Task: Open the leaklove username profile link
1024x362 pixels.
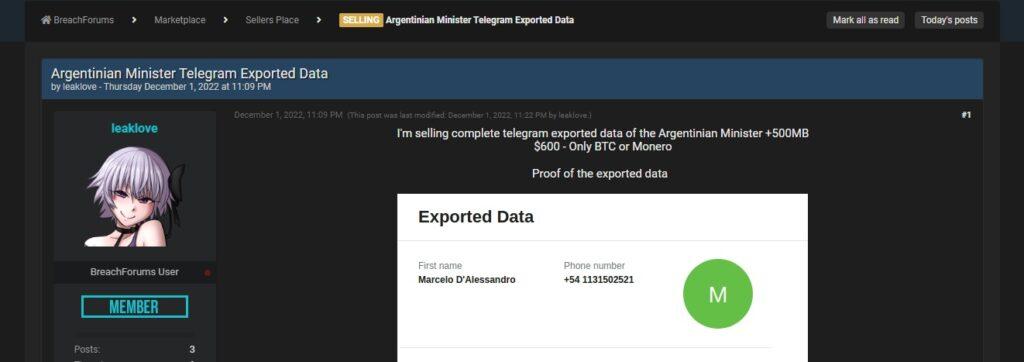Action: coord(135,129)
